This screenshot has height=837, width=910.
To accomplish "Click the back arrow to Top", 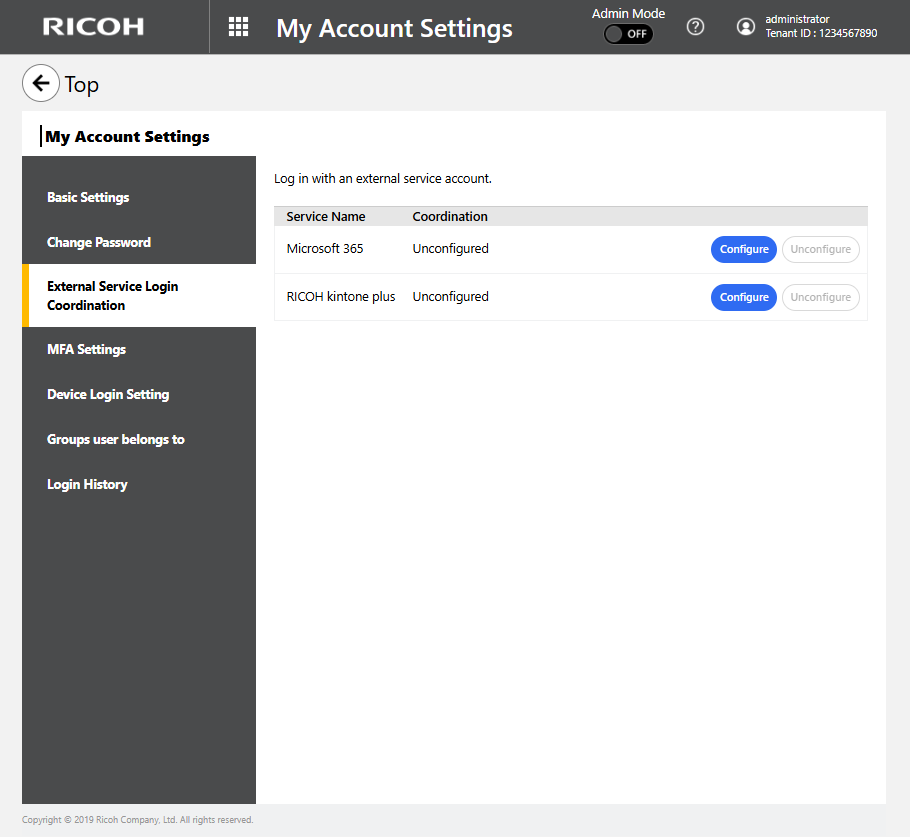I will 41,84.
